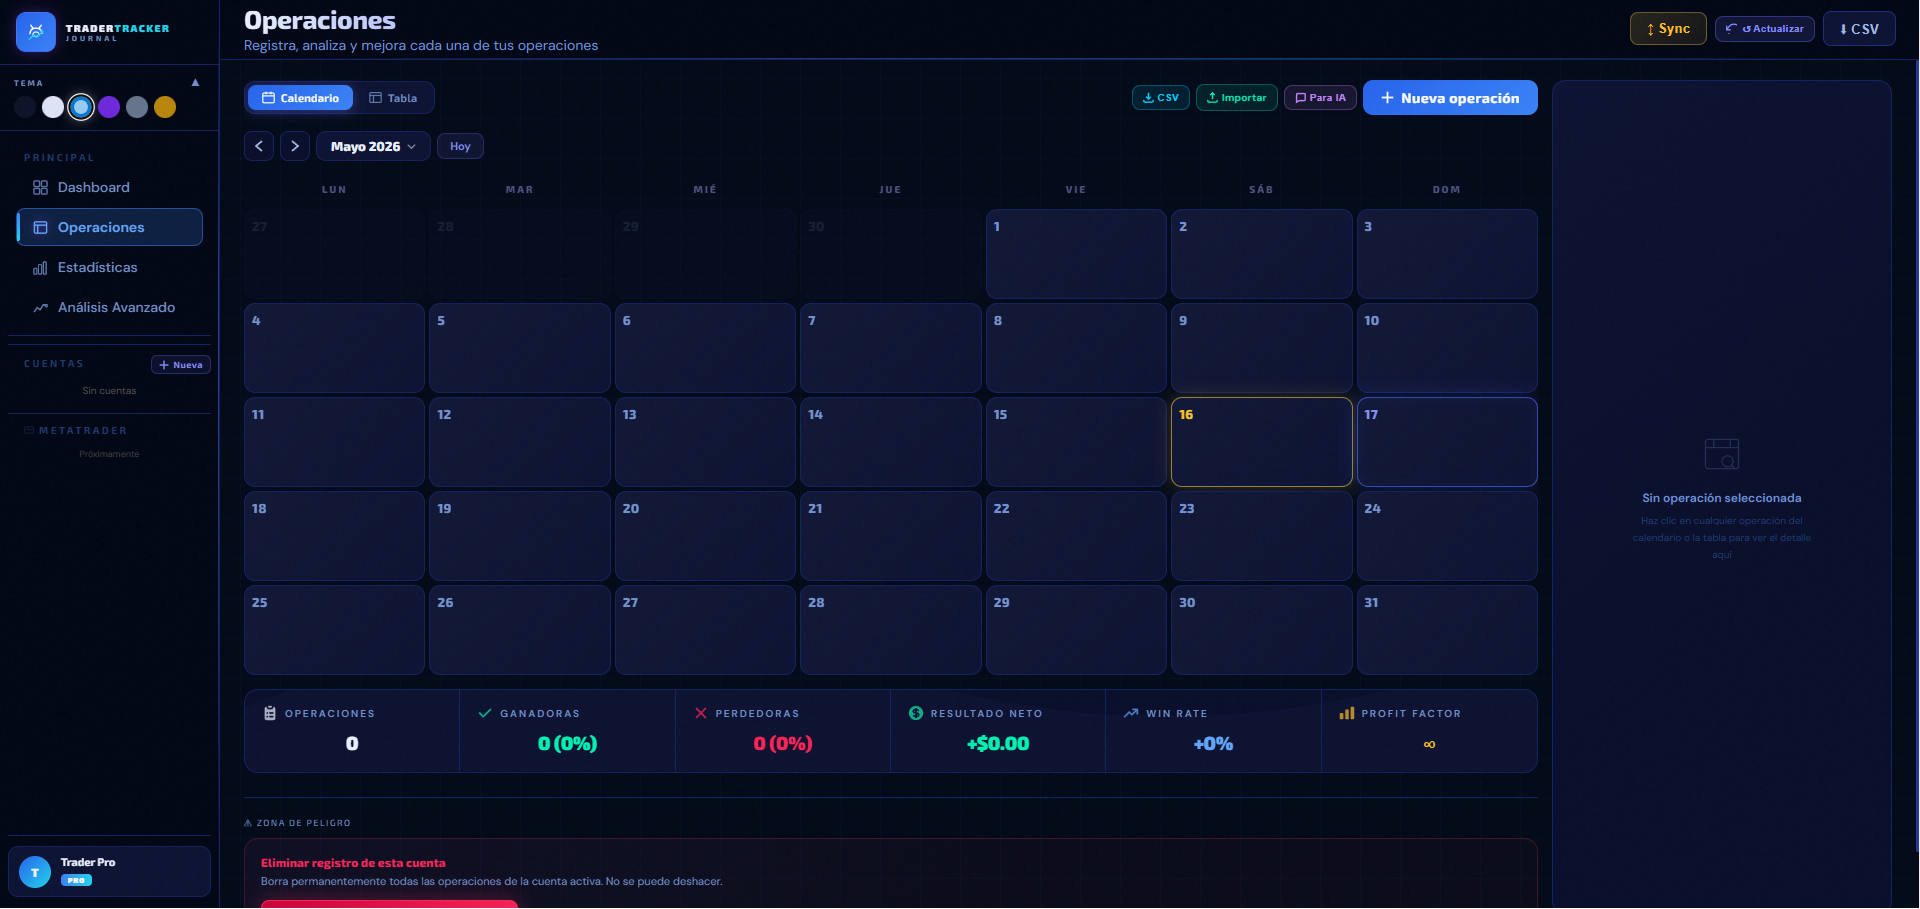Screen dimensions: 1920x909
Task: Click the Dashboard grid icon
Action: [x=40, y=188]
